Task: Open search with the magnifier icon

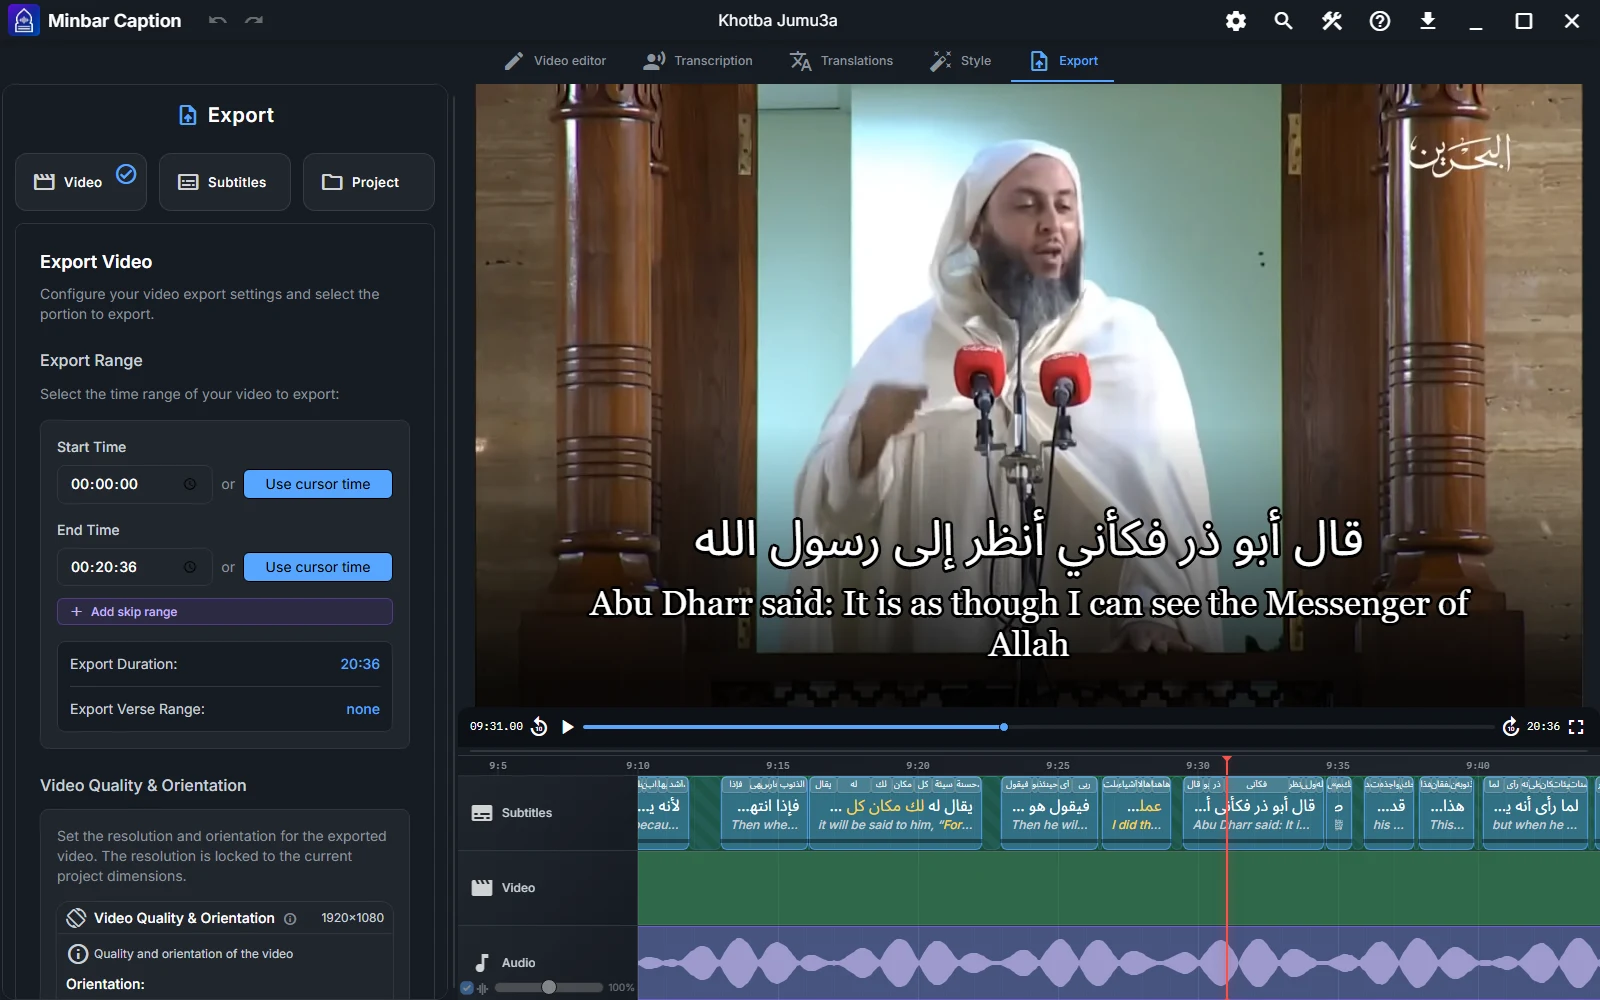Action: click(x=1284, y=21)
